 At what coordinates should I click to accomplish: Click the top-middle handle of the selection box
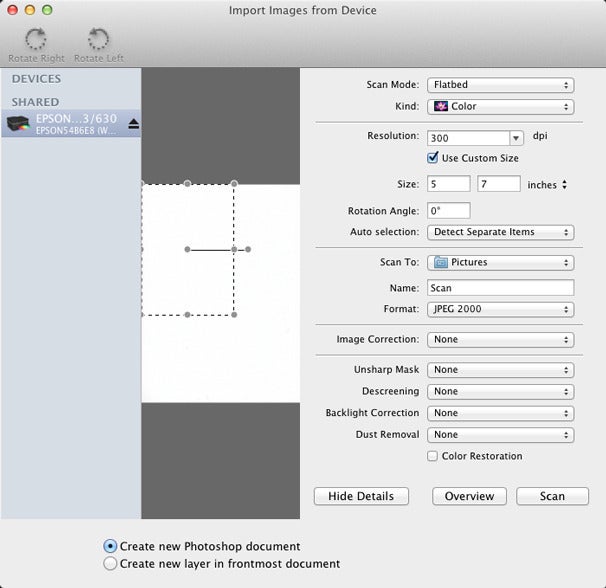(x=187, y=183)
